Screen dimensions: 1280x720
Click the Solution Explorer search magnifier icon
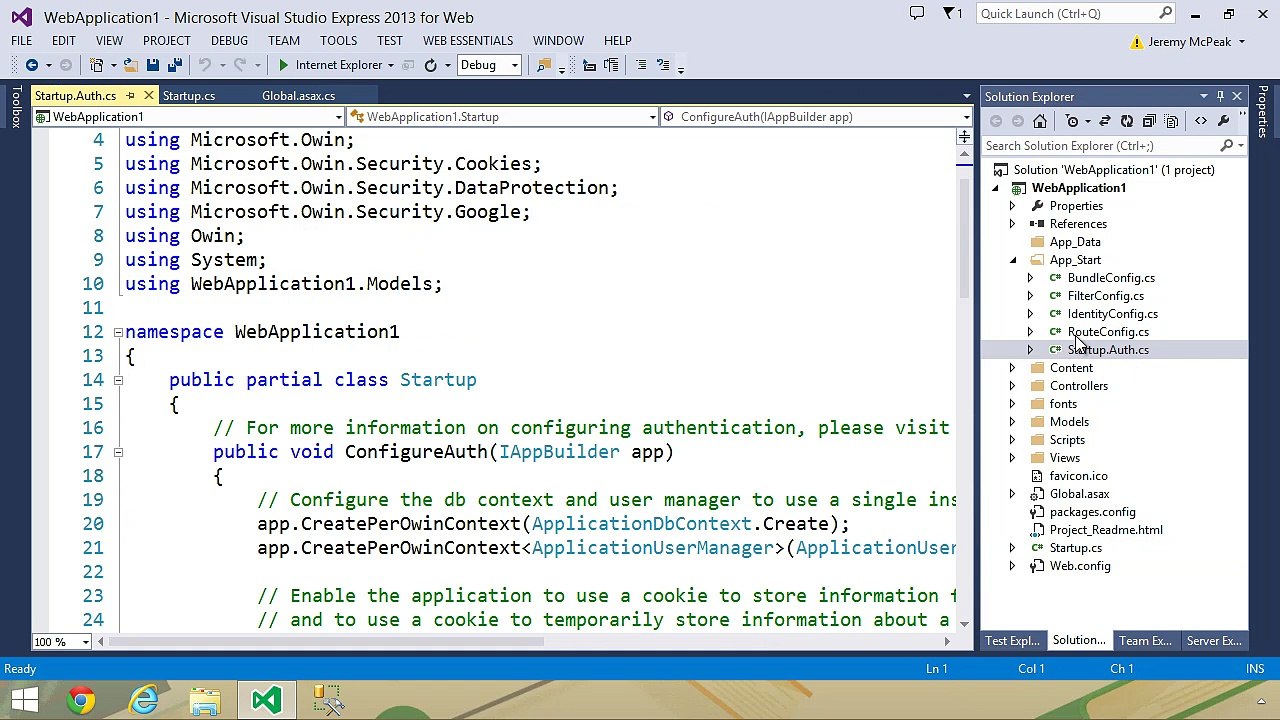pyautogui.click(x=1226, y=146)
